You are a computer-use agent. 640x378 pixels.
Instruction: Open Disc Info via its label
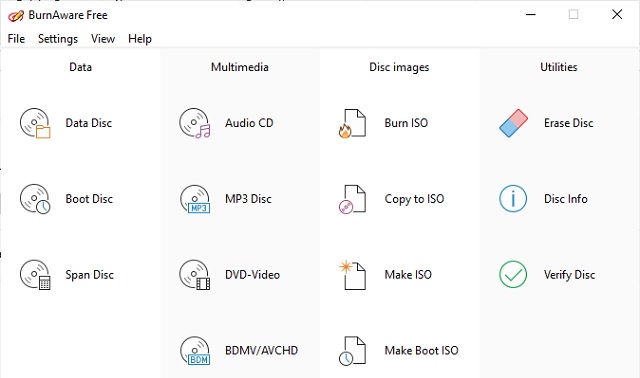[x=566, y=199]
